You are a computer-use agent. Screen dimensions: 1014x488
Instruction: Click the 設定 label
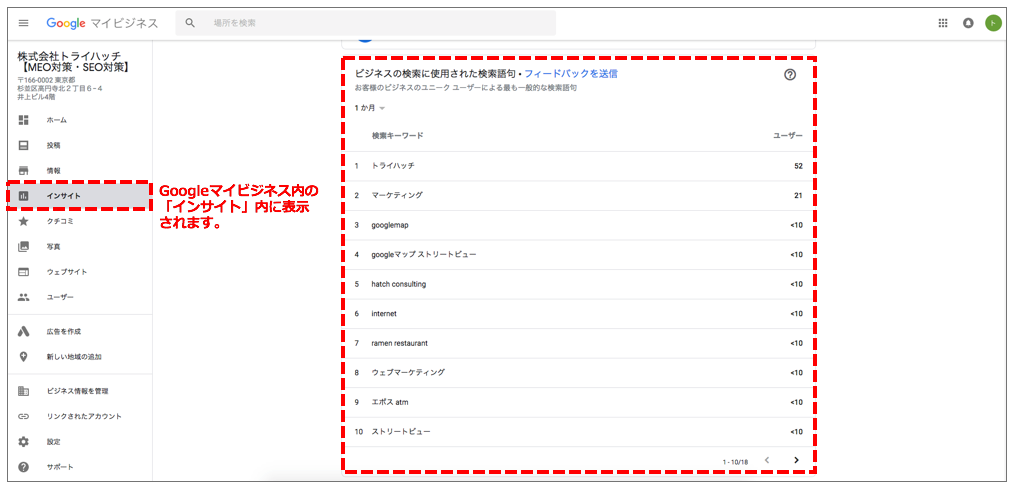tap(53, 441)
